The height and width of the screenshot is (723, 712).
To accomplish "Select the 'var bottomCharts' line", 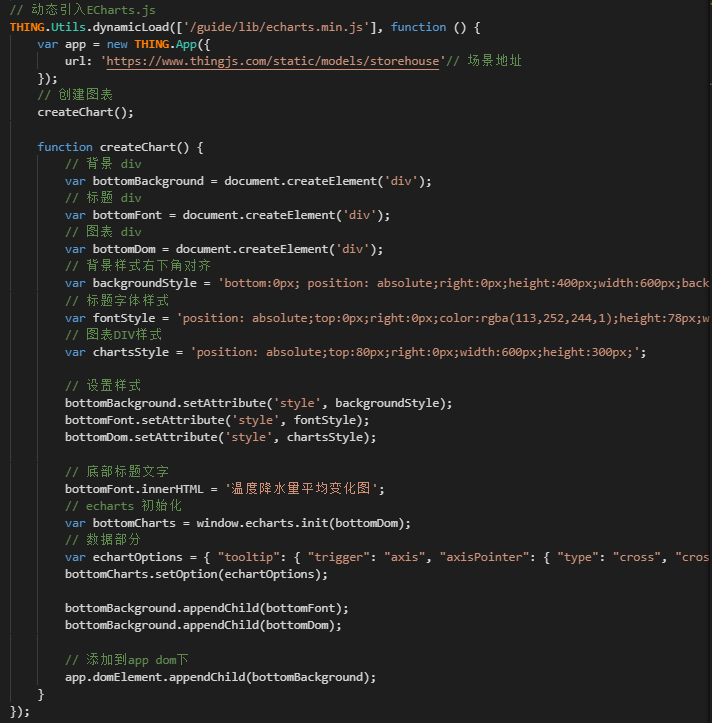I will coord(238,523).
